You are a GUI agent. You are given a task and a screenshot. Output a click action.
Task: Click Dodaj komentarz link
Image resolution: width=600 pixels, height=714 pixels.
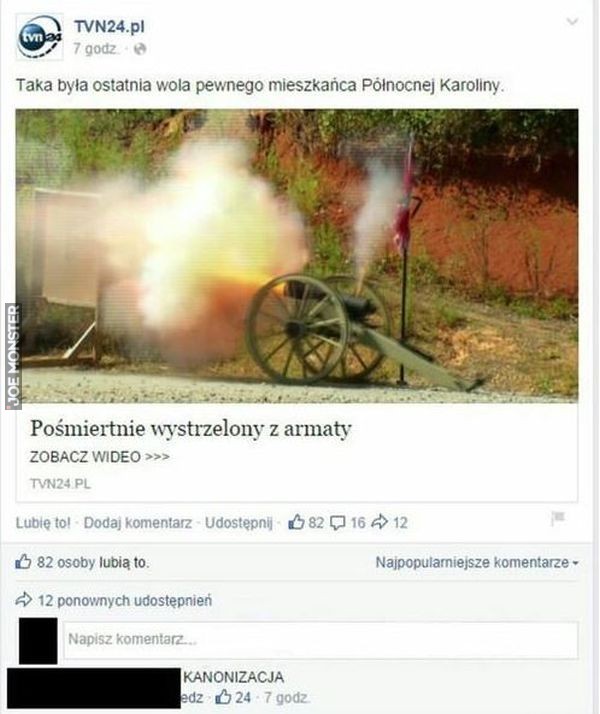138,523
